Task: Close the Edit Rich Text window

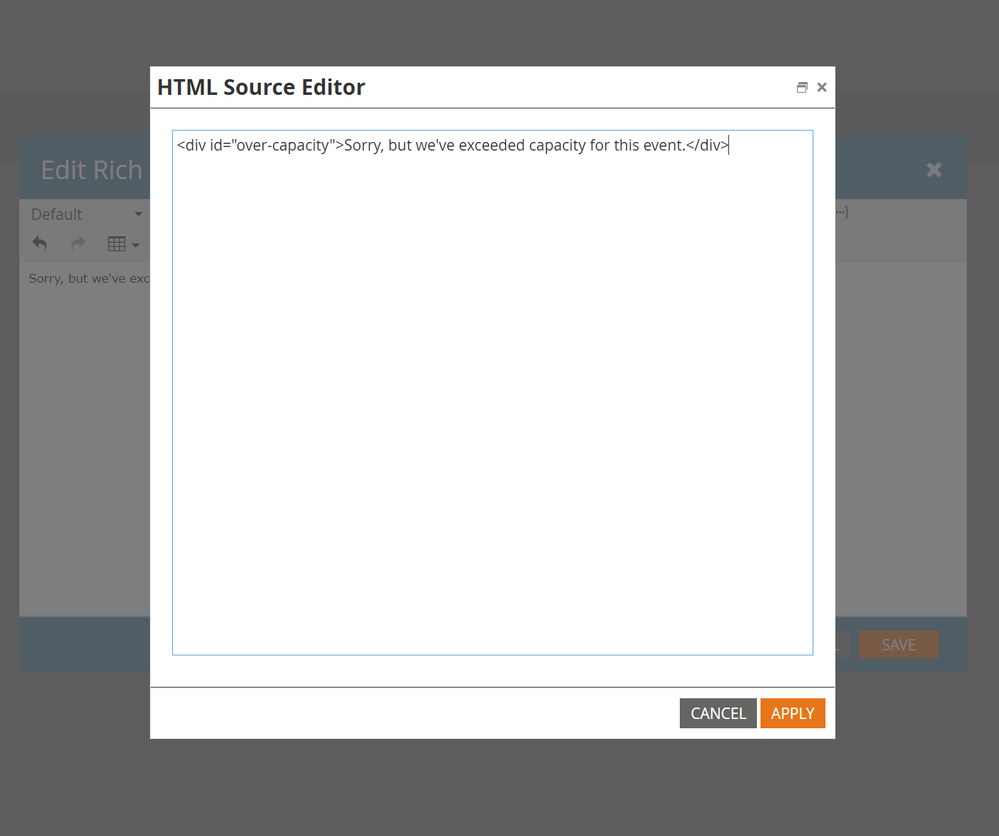Action: pyautogui.click(x=934, y=170)
